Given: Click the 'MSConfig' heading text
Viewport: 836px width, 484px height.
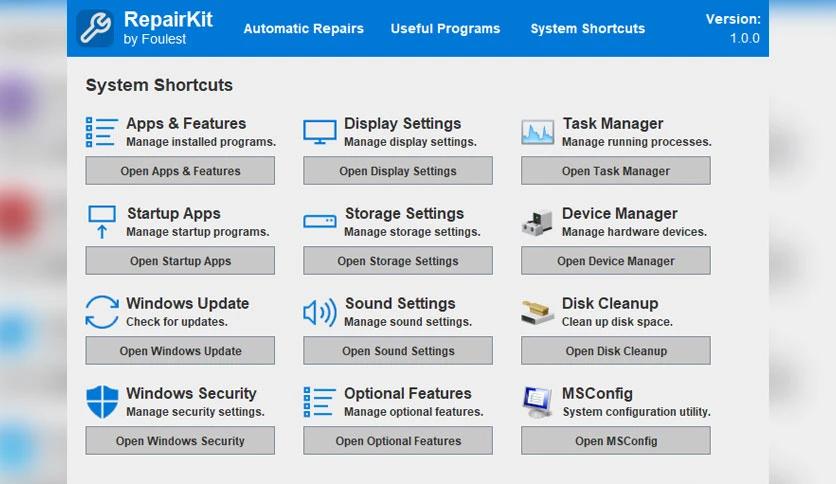Looking at the screenshot, I should (x=598, y=394).
